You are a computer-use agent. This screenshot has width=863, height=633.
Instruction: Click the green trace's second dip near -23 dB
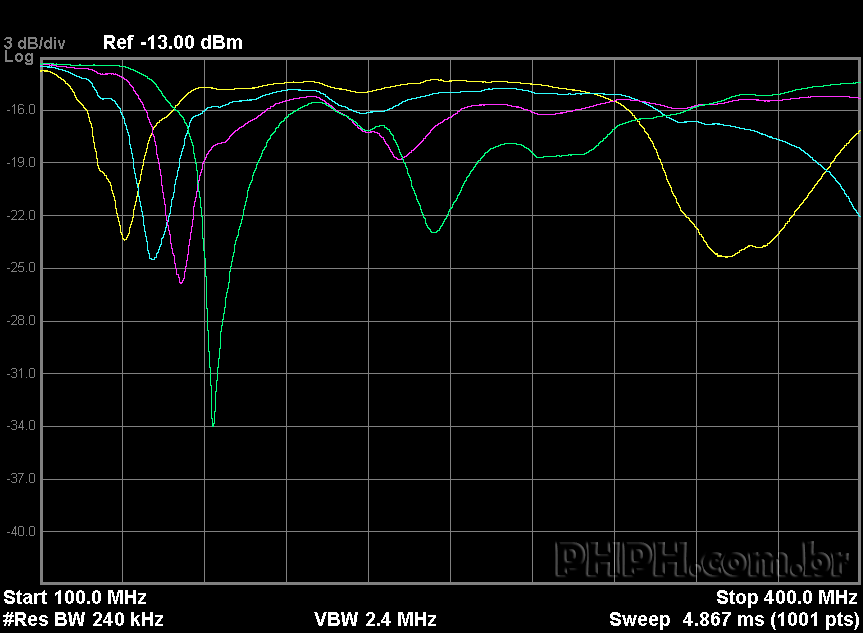pos(433,232)
